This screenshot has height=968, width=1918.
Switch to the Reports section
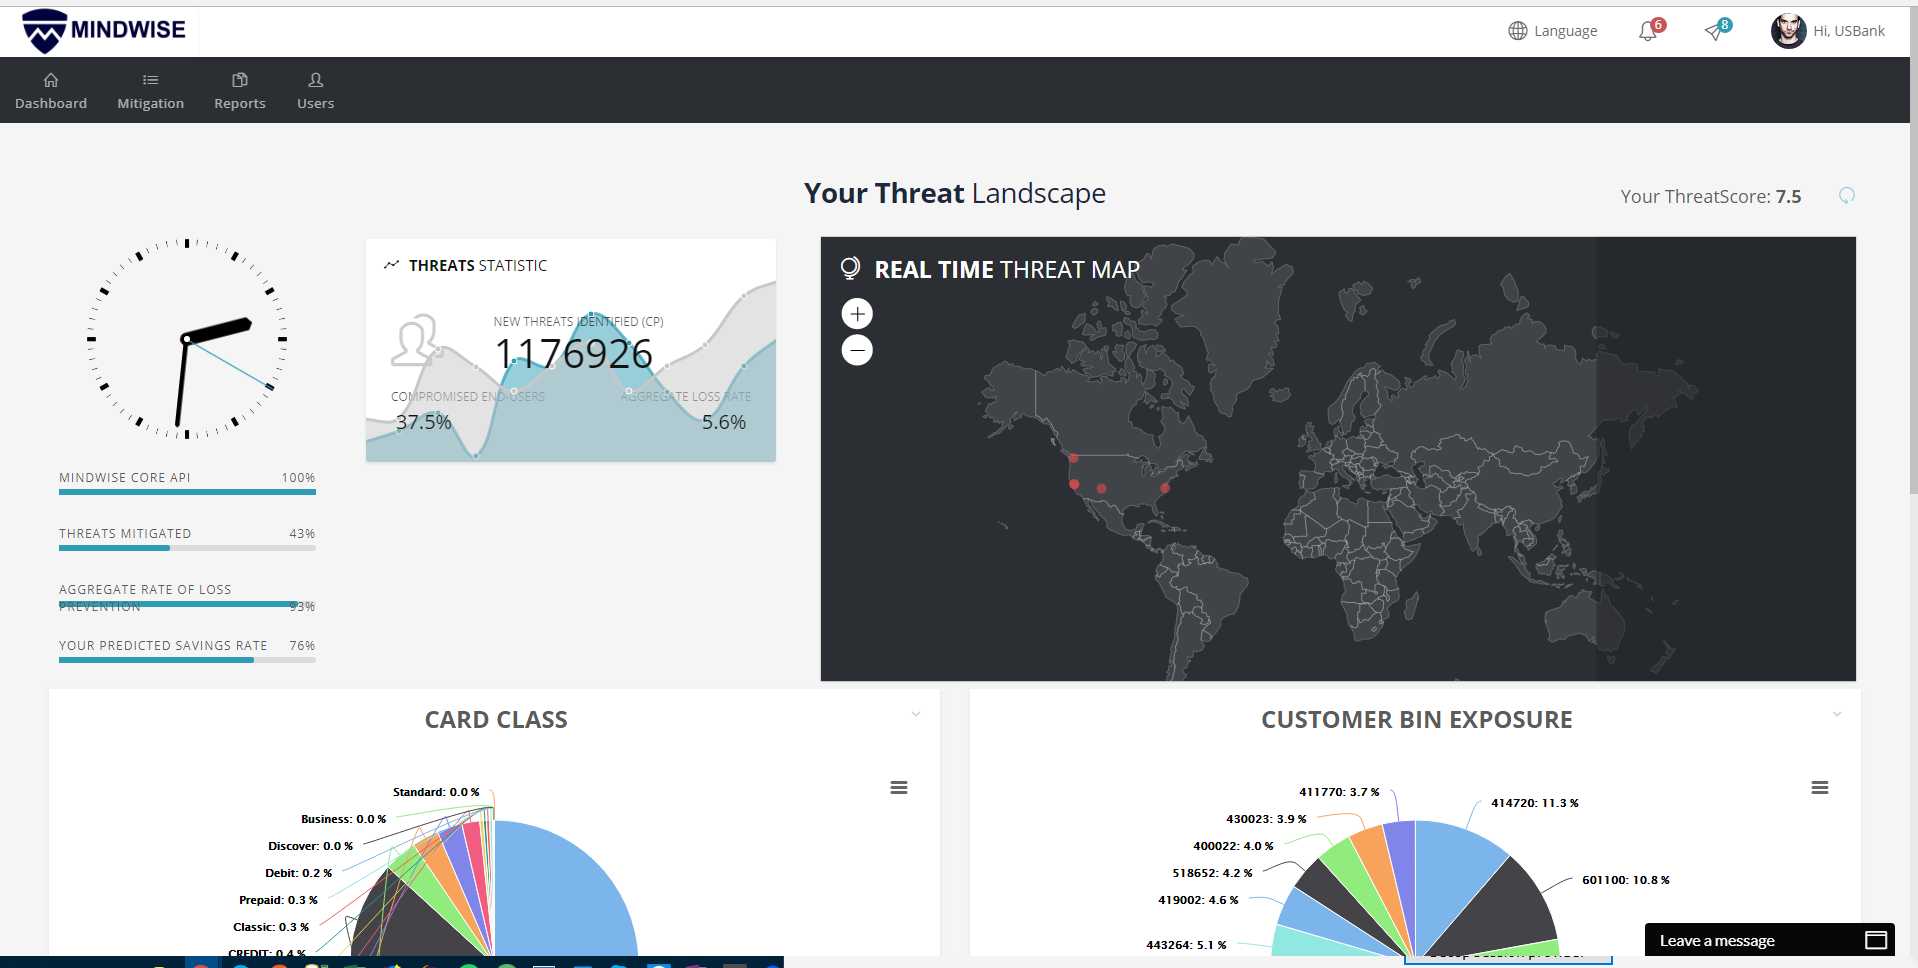tap(239, 90)
